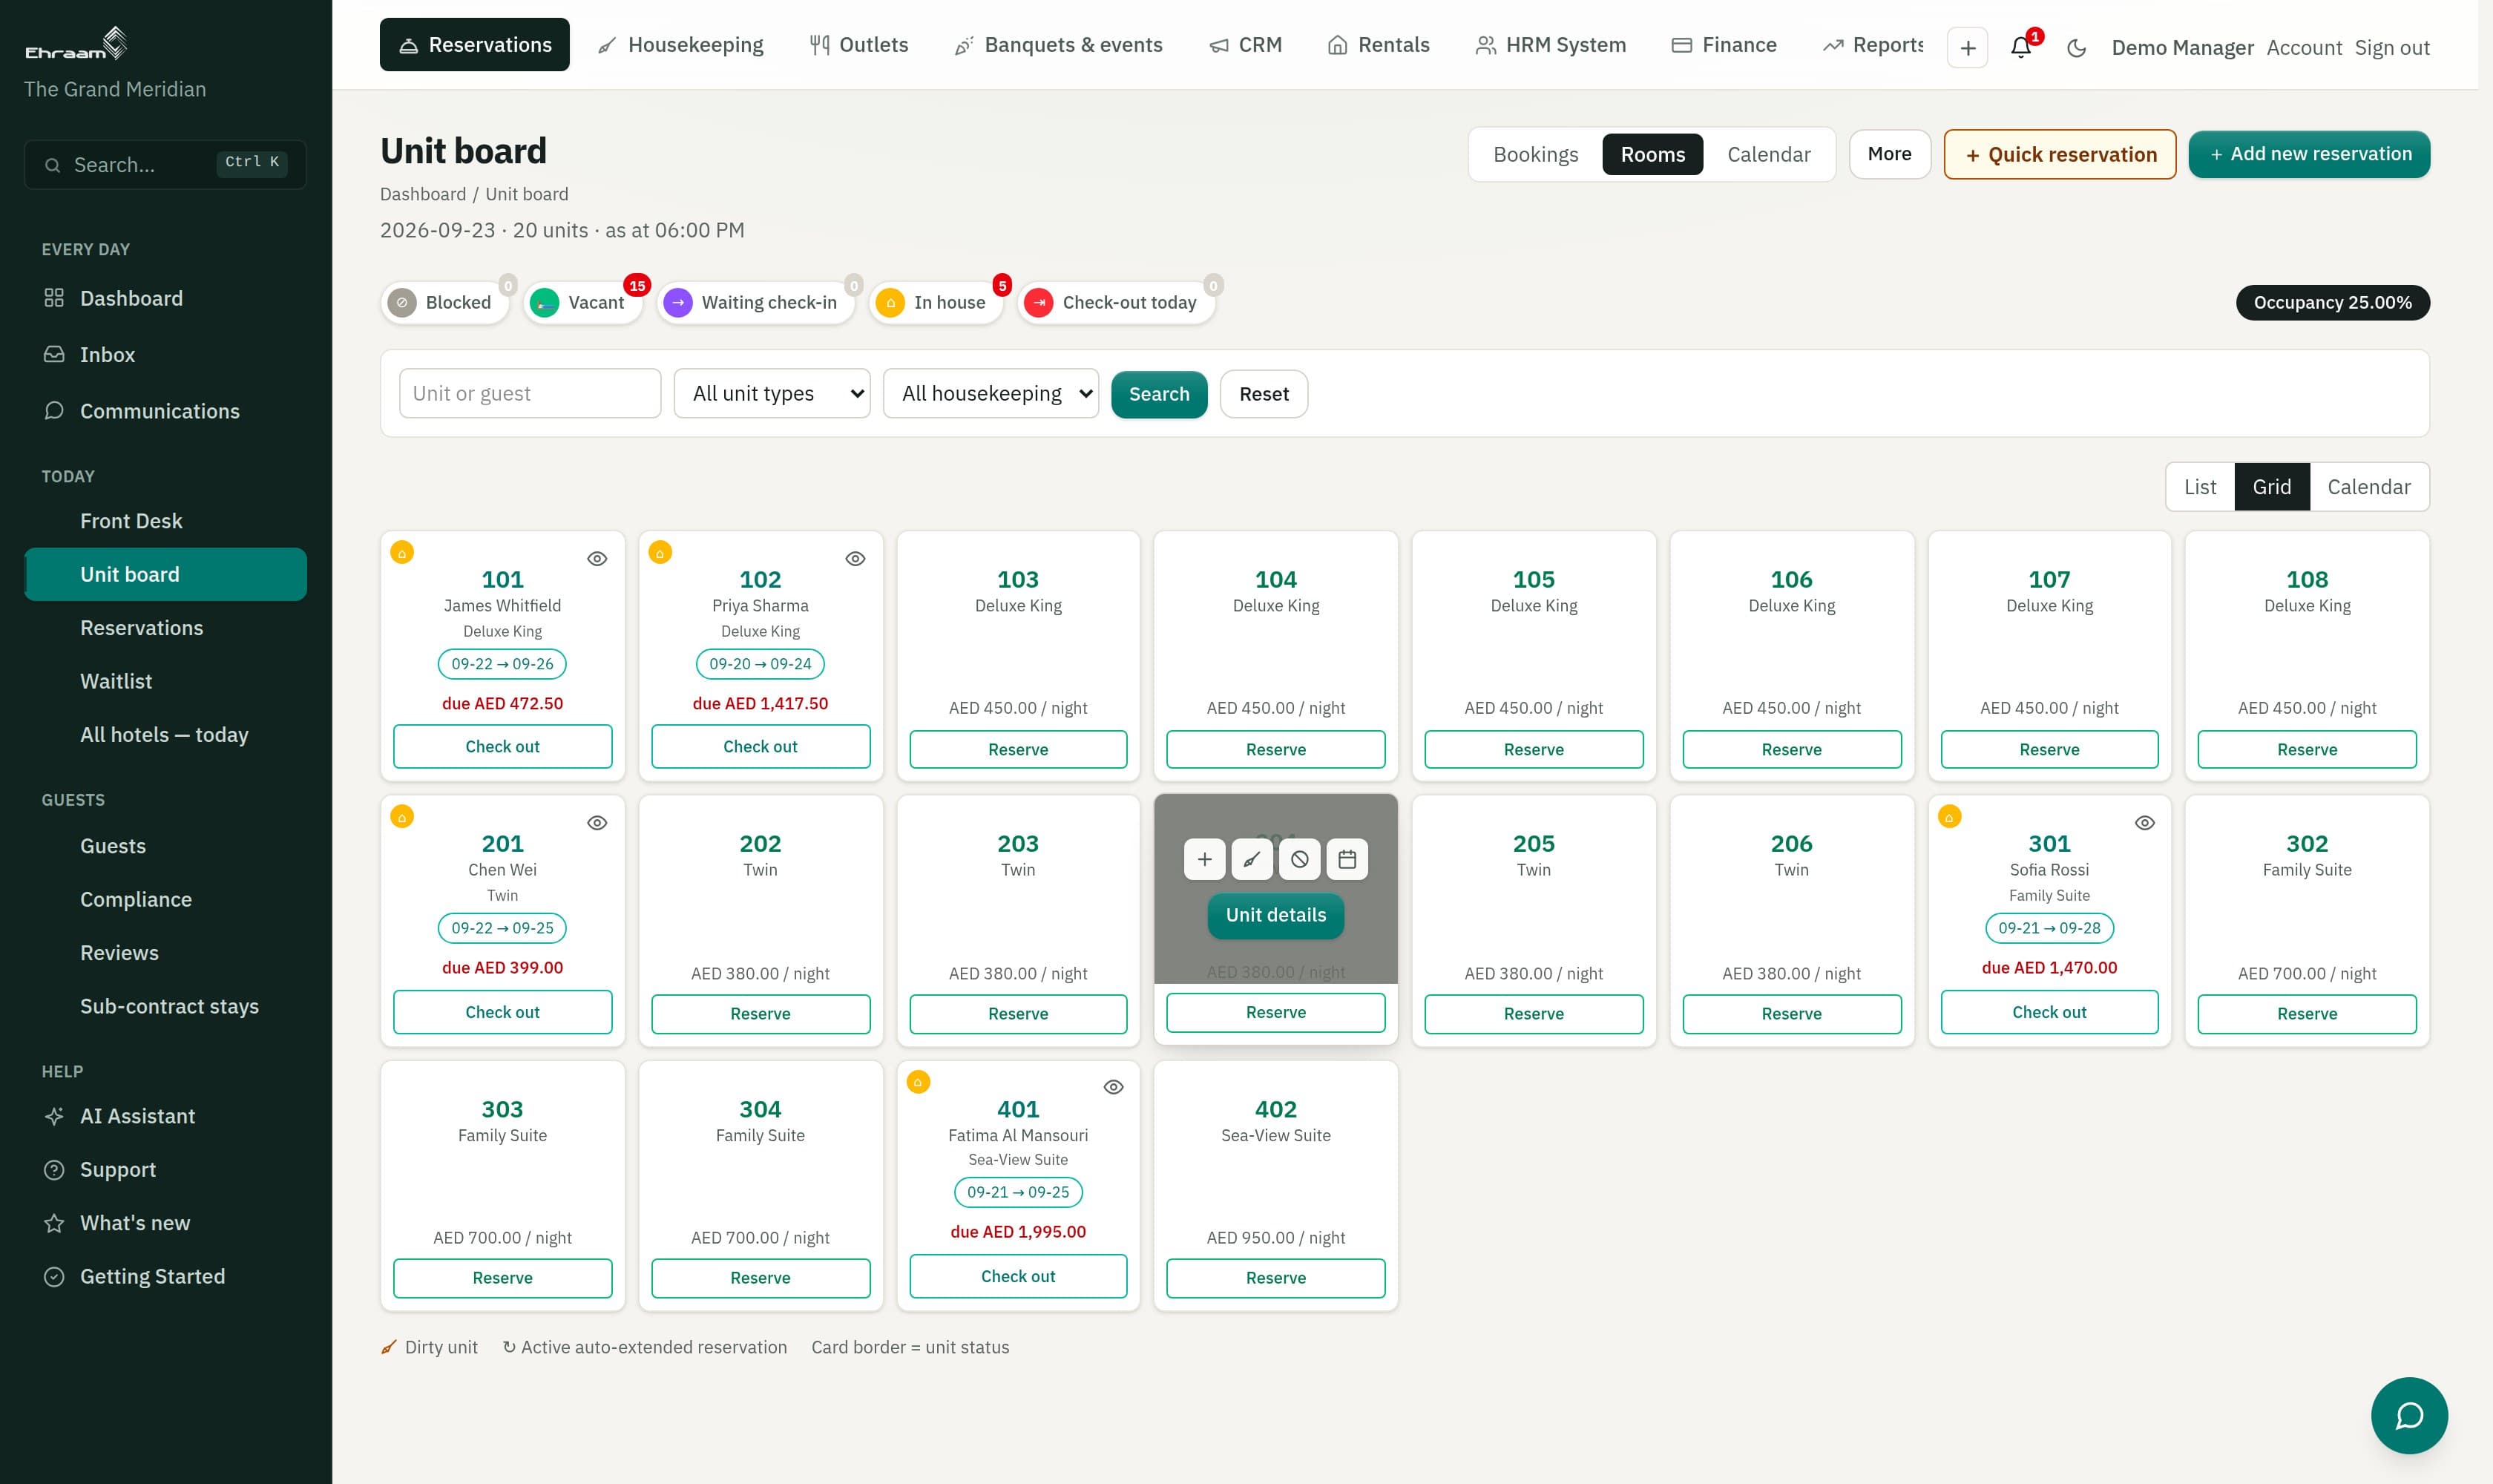Filter by In house status chip

coord(936,302)
